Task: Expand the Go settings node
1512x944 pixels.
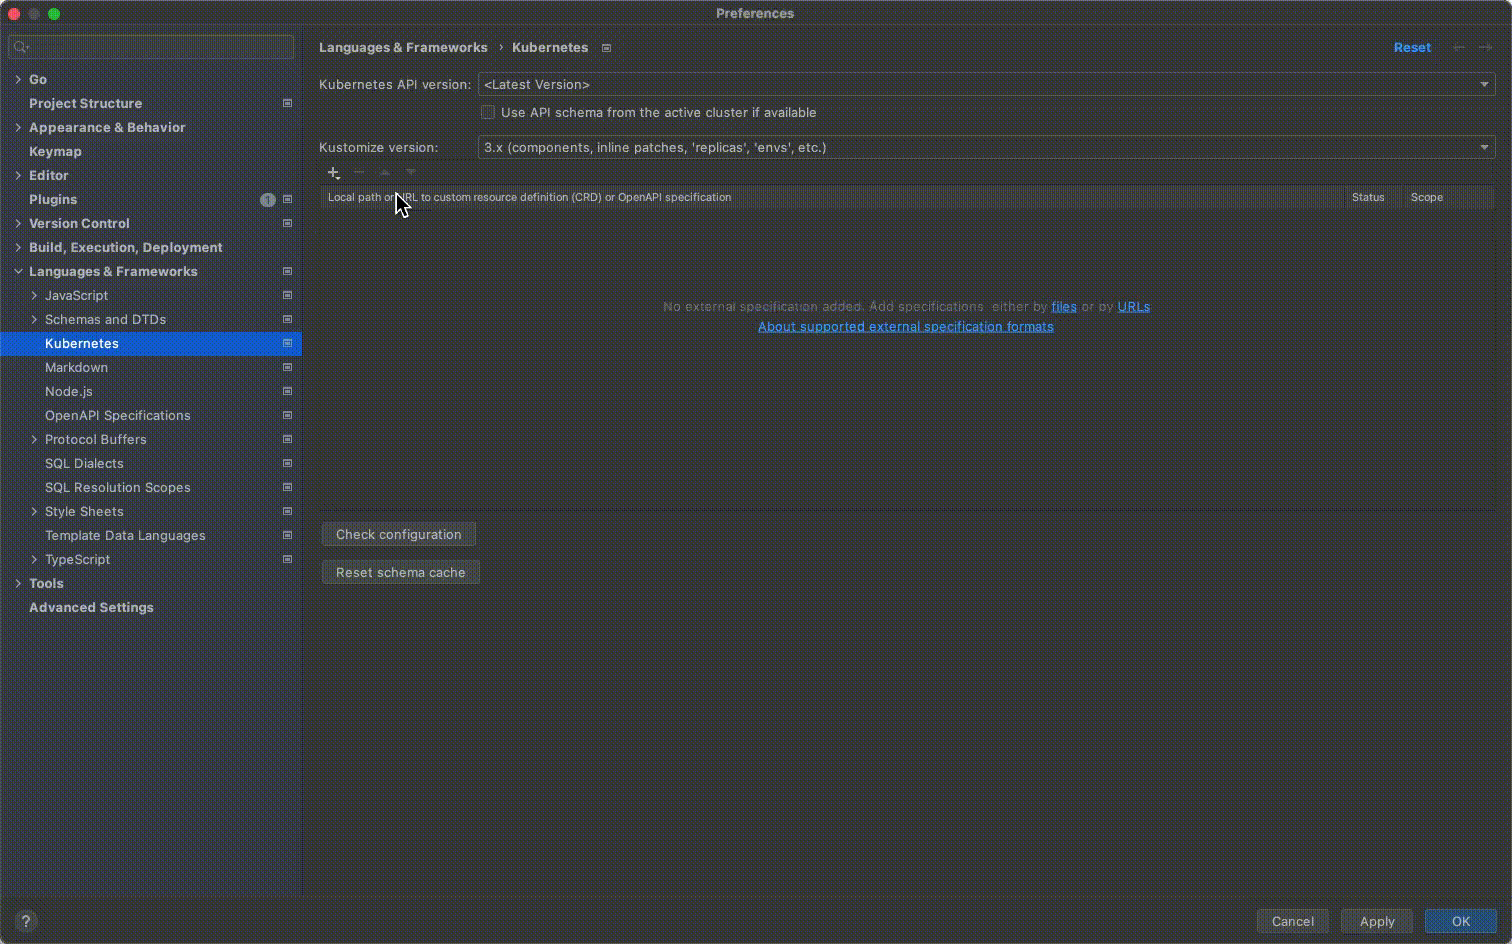Action: click(x=18, y=79)
